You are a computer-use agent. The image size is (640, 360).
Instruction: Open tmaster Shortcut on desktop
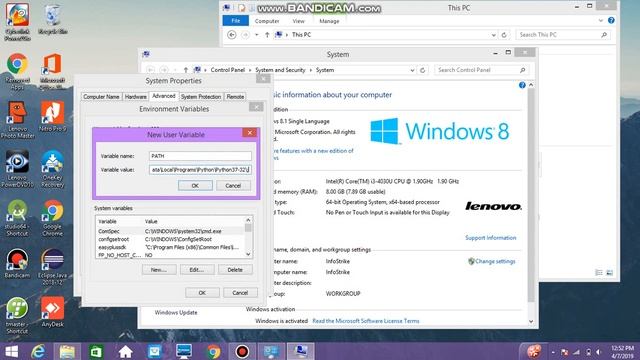17,316
